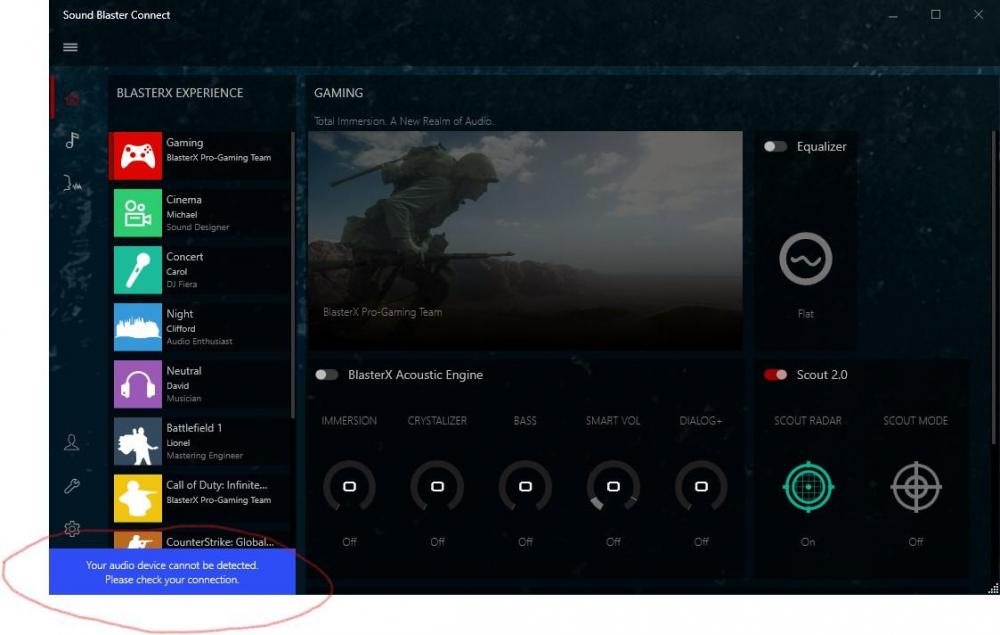Click the Crystalizer dial

click(x=438, y=486)
